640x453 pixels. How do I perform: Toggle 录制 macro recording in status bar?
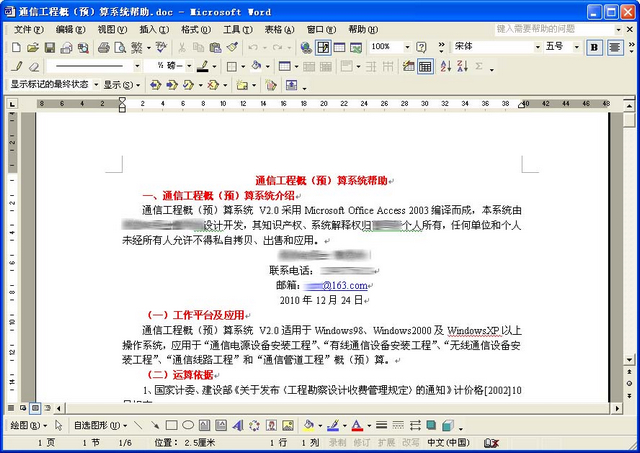338,442
